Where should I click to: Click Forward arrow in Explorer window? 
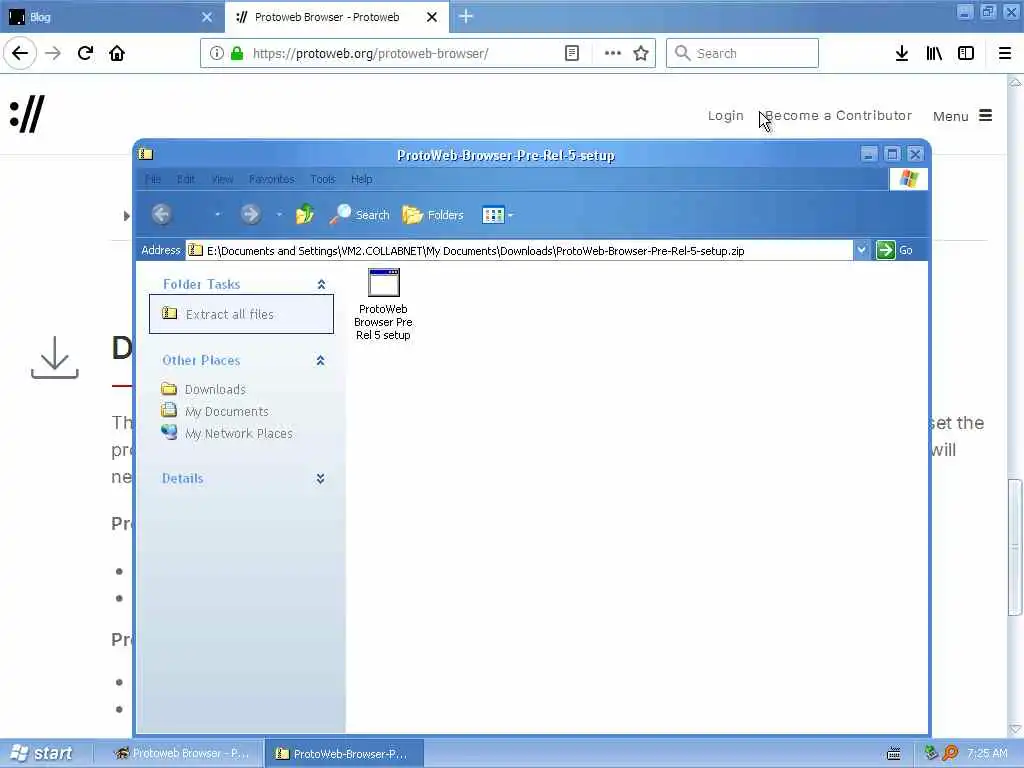coord(250,214)
